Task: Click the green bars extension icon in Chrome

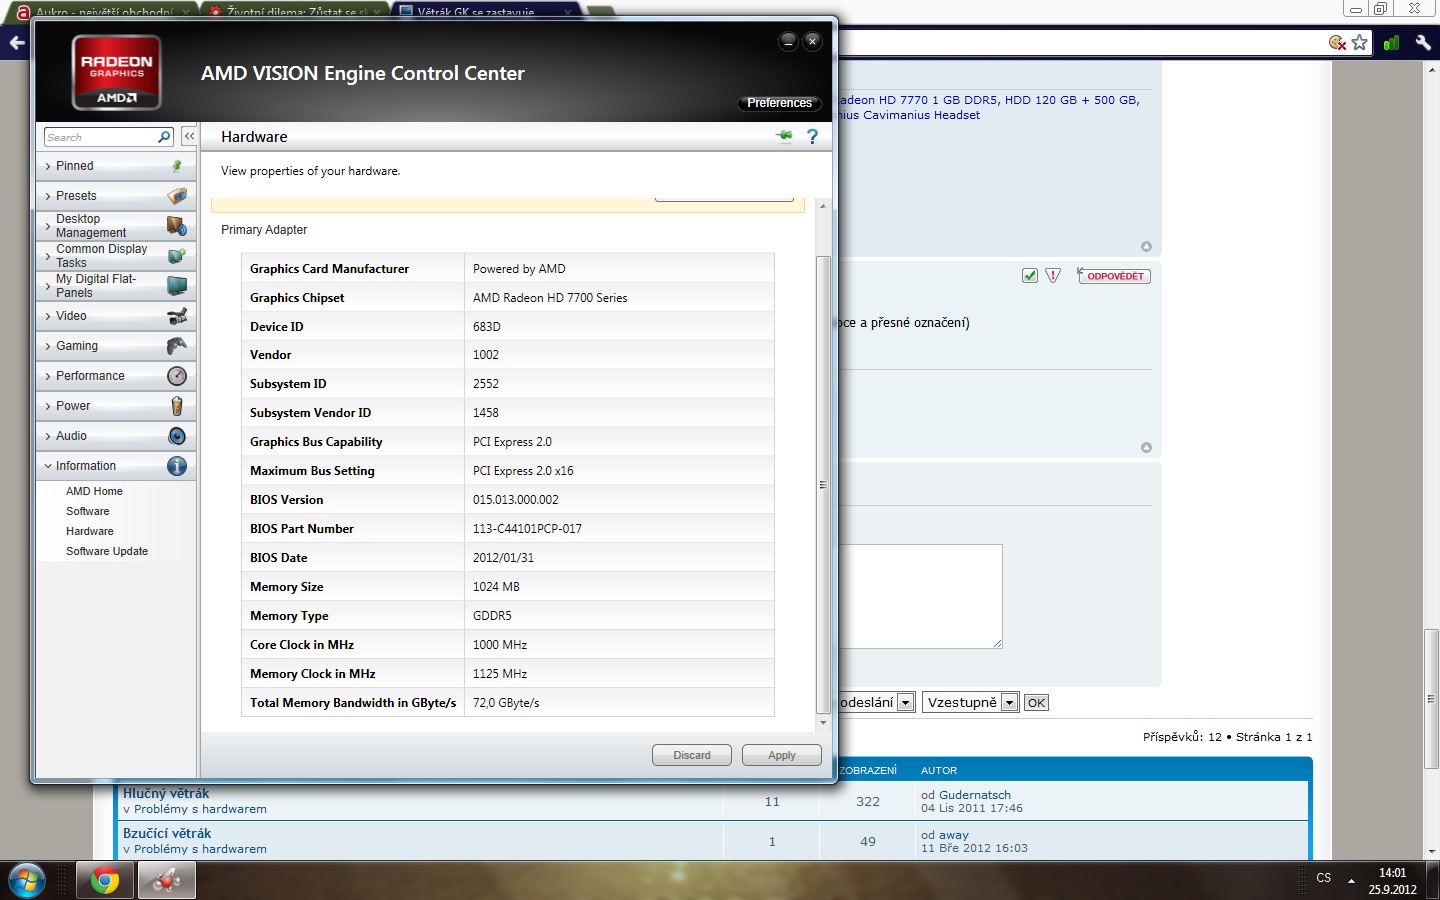Action: tap(1391, 42)
